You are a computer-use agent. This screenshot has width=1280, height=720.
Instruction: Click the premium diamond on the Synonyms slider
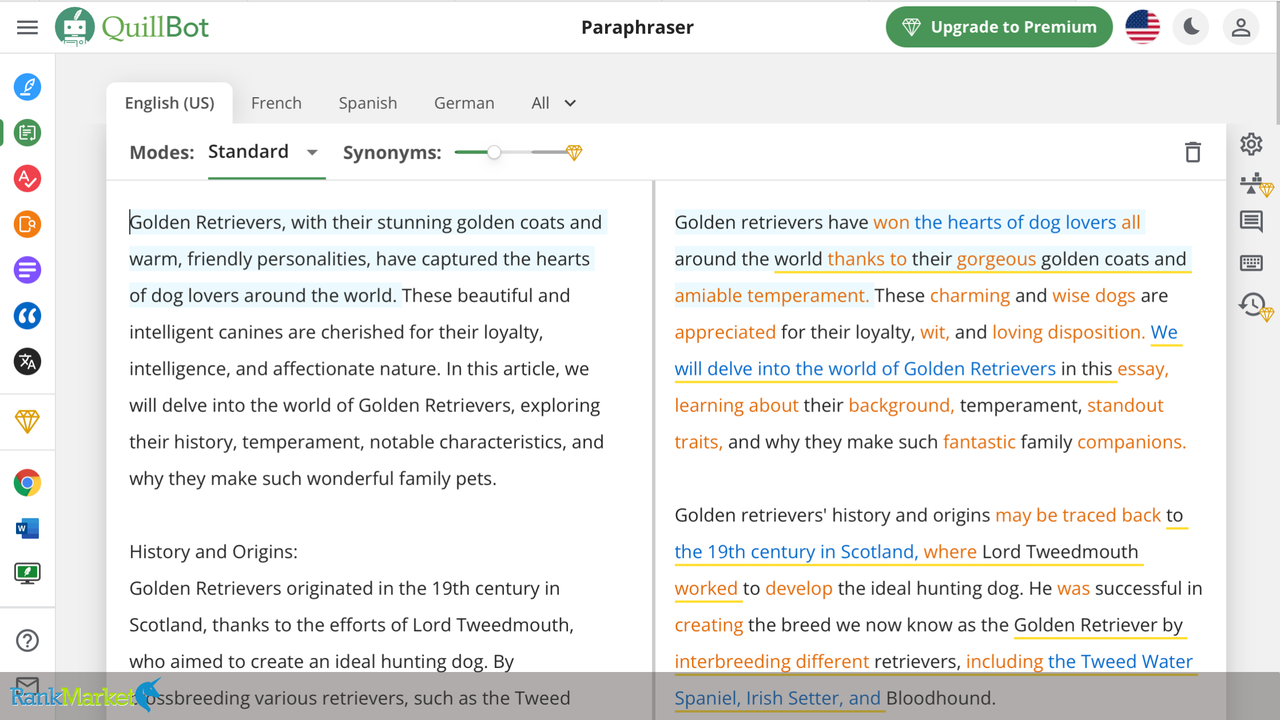pyautogui.click(x=574, y=153)
